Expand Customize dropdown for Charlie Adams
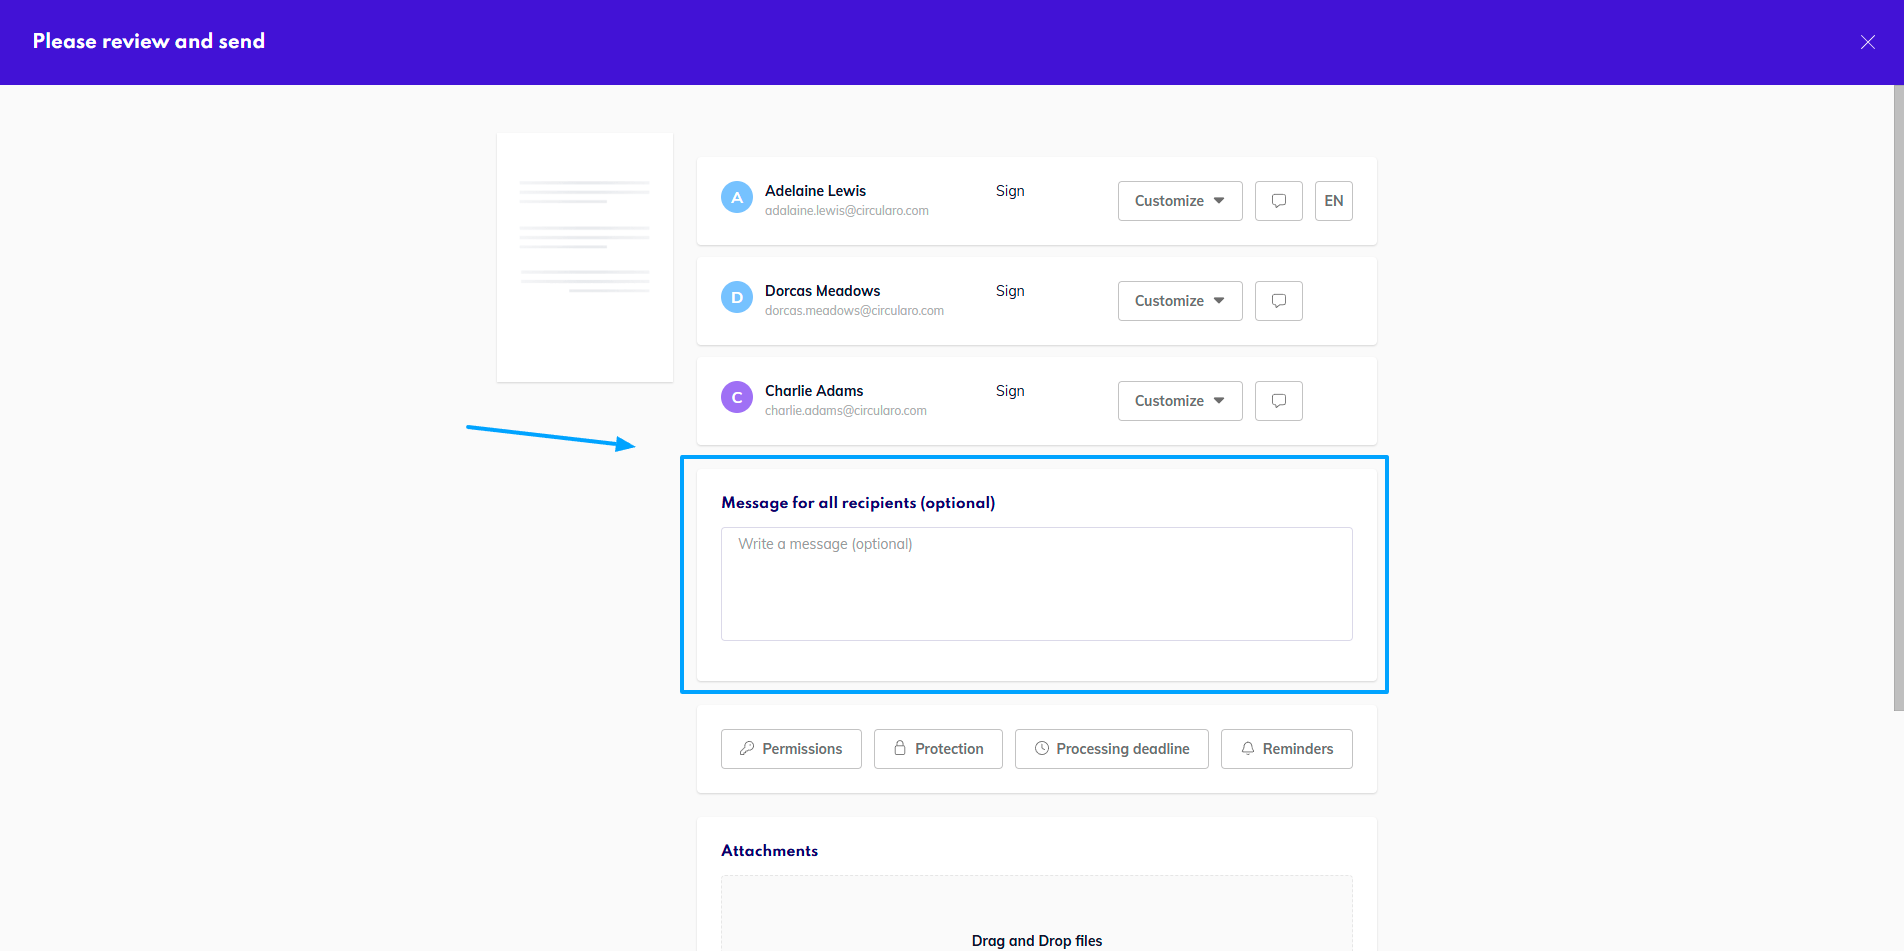The height and width of the screenshot is (951, 1904). 1179,401
